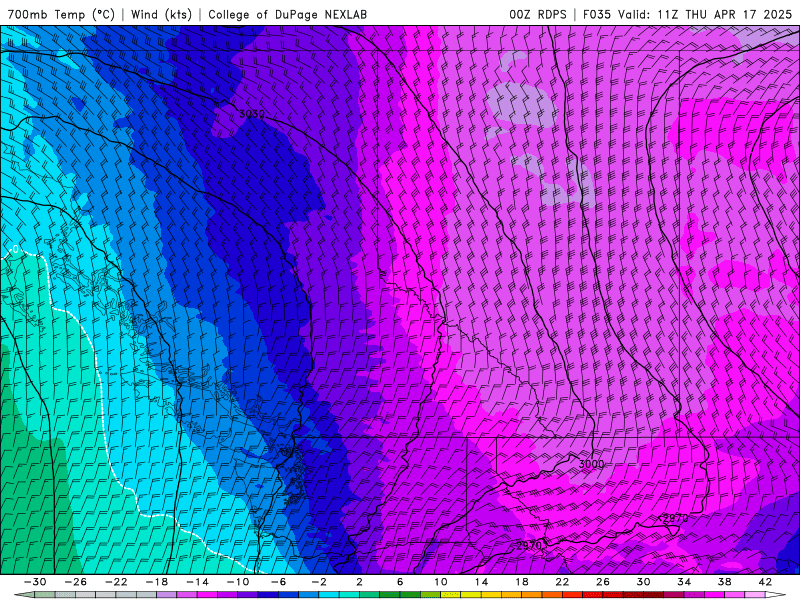Click the 6 degree legend value
Screen dimensions: 800x600
(x=400, y=582)
